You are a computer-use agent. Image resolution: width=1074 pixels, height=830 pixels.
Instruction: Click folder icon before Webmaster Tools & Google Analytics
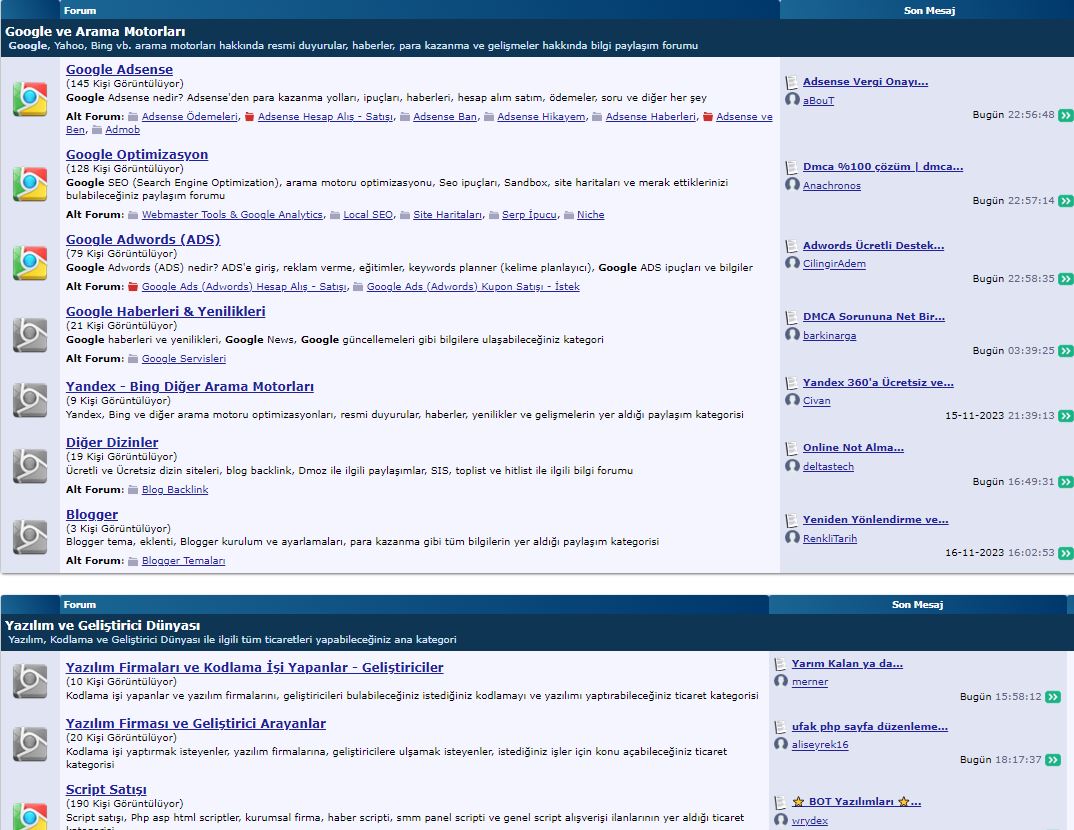(x=133, y=215)
